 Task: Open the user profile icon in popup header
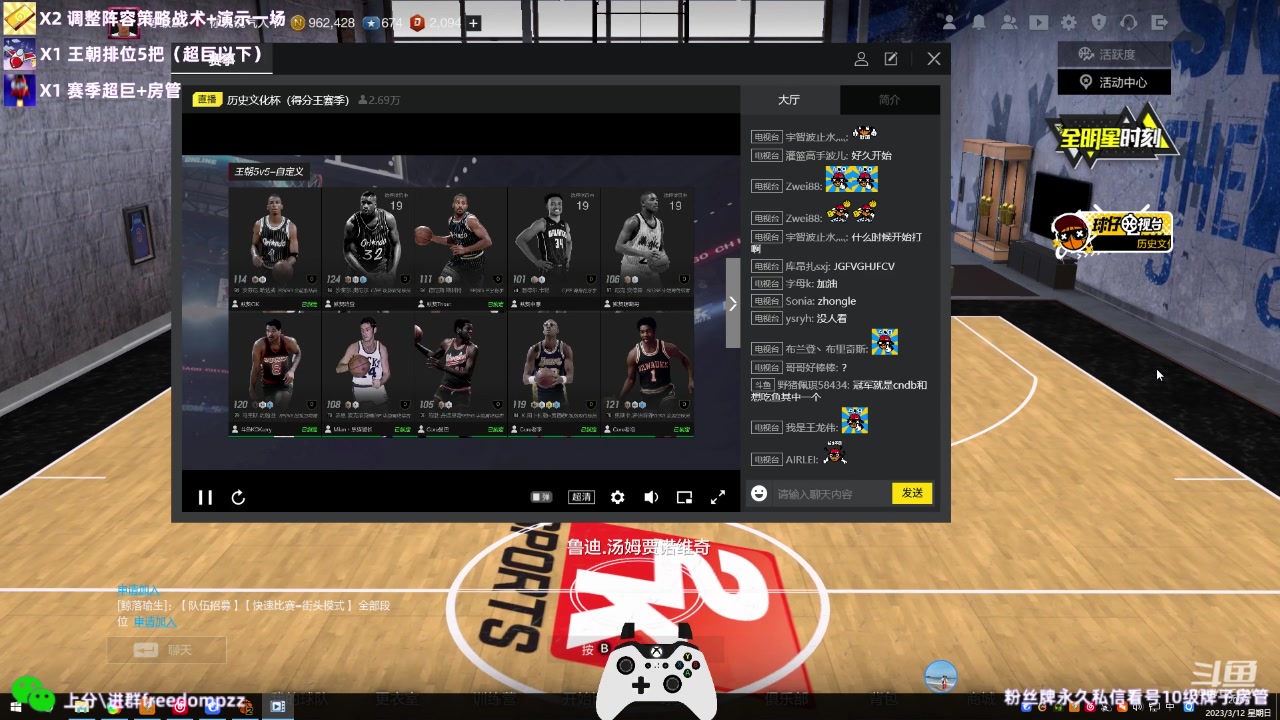tap(861, 59)
